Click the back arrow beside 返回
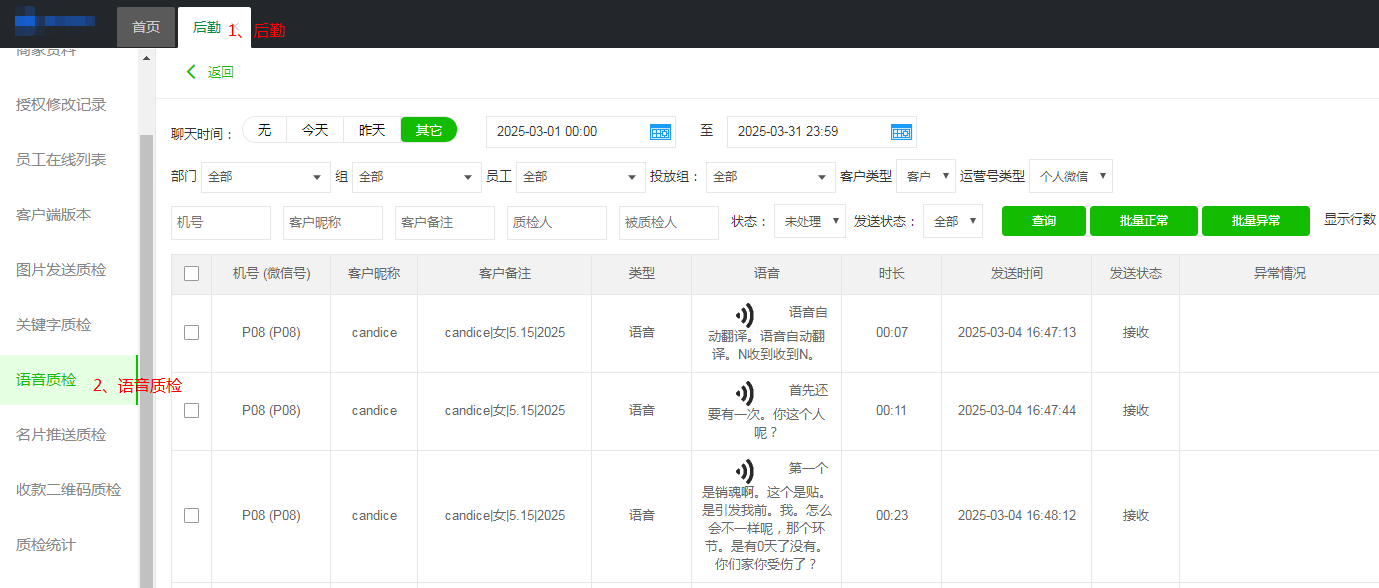Screen dimensions: 1379x588 (190, 72)
